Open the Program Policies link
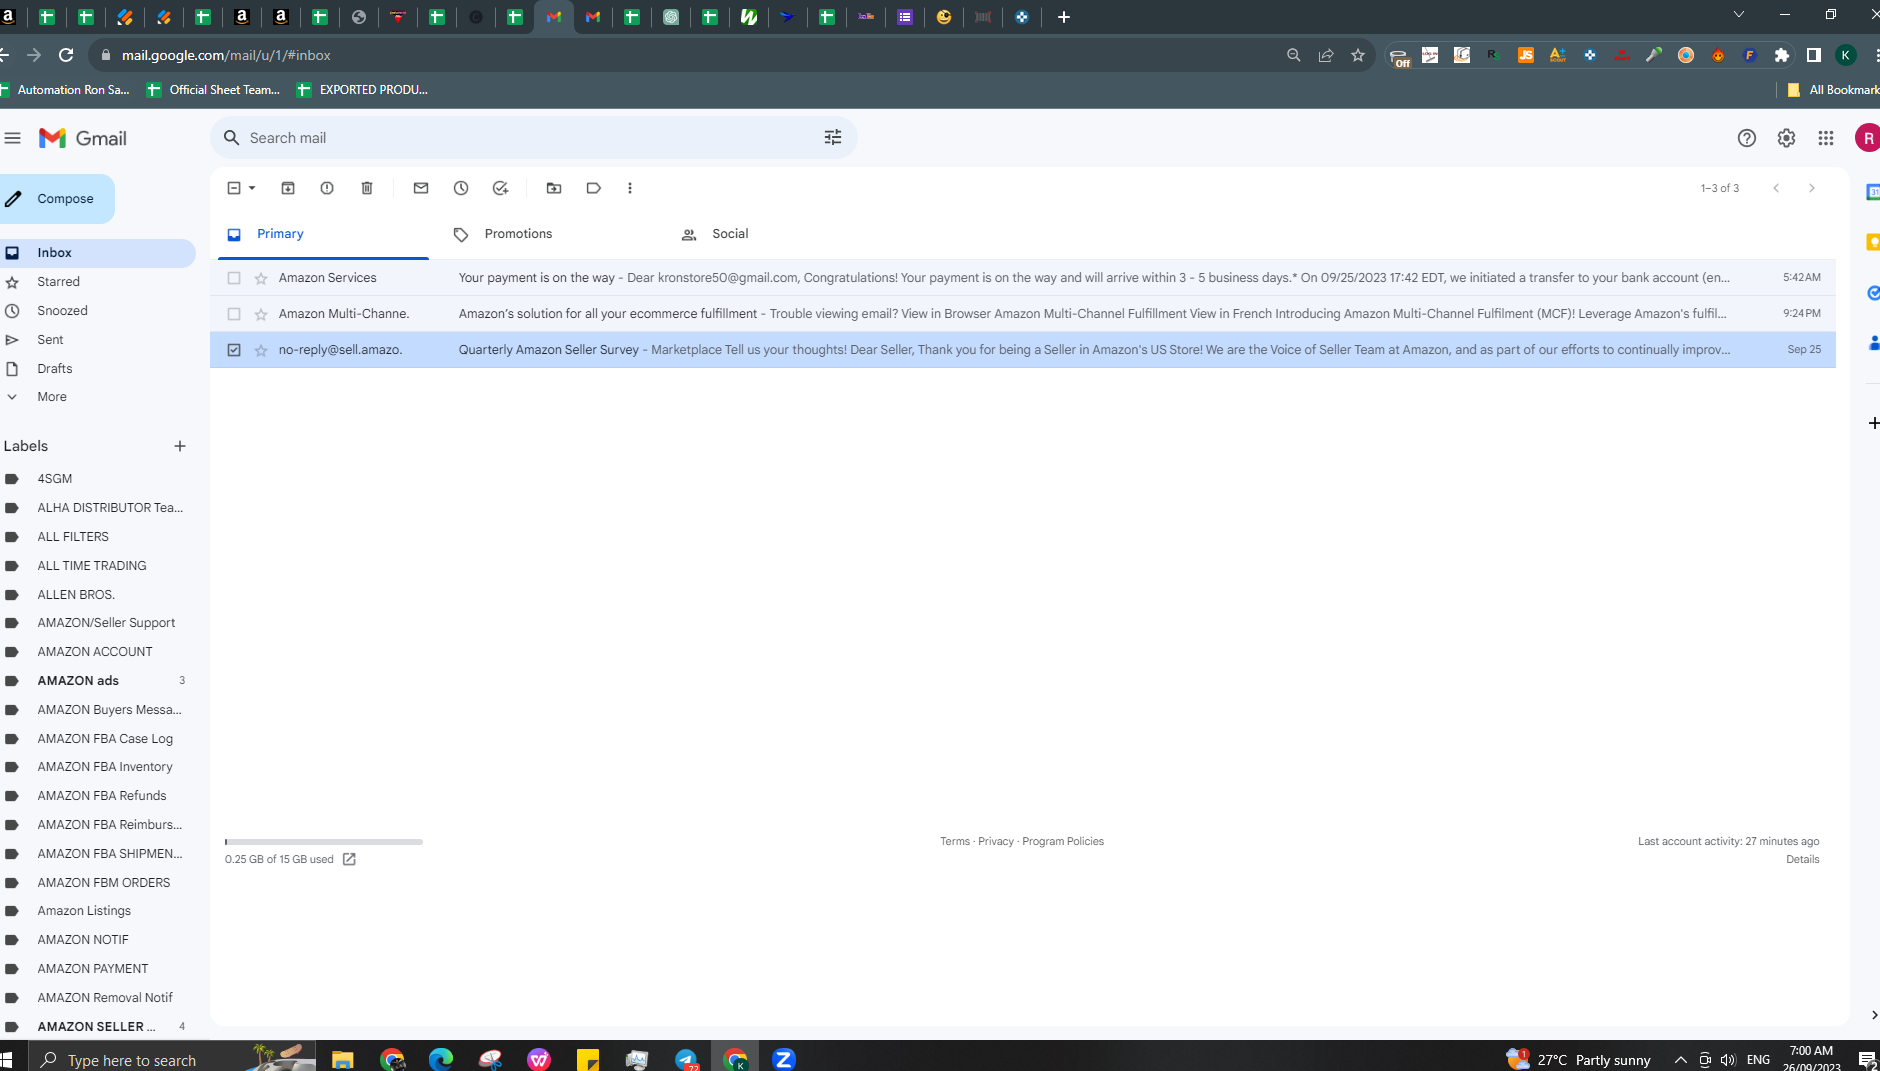Image resolution: width=1880 pixels, height=1071 pixels. click(x=1063, y=841)
